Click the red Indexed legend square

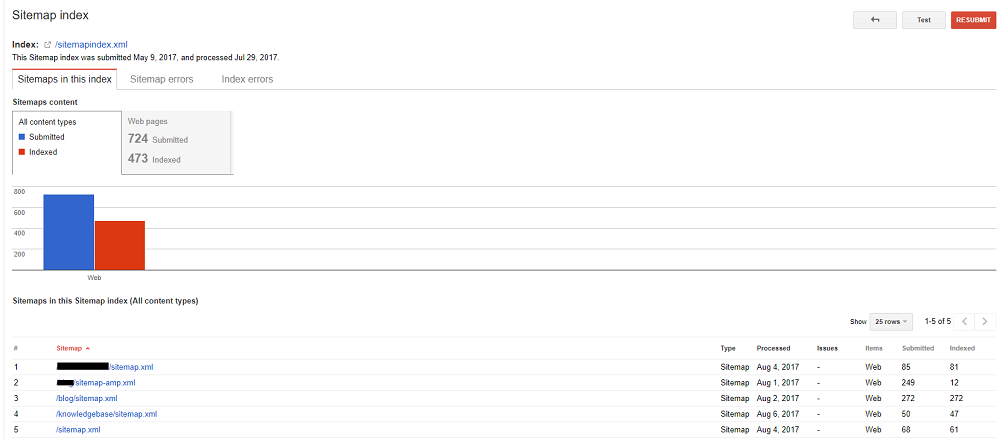[22, 153]
